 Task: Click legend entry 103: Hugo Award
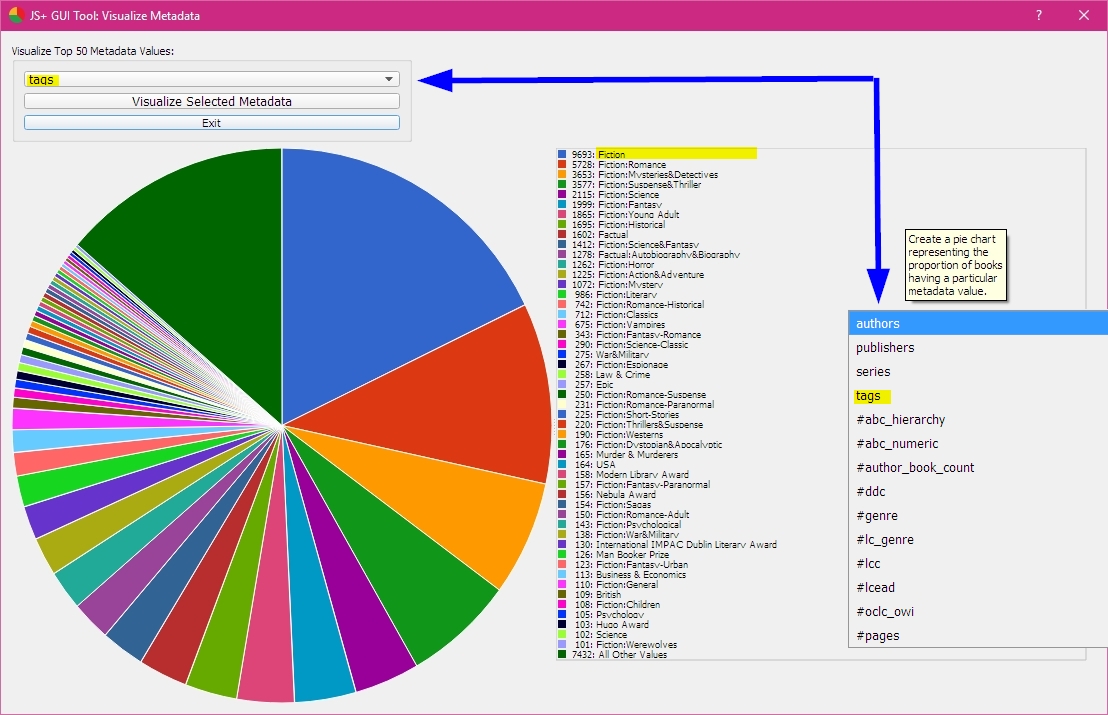coord(611,624)
